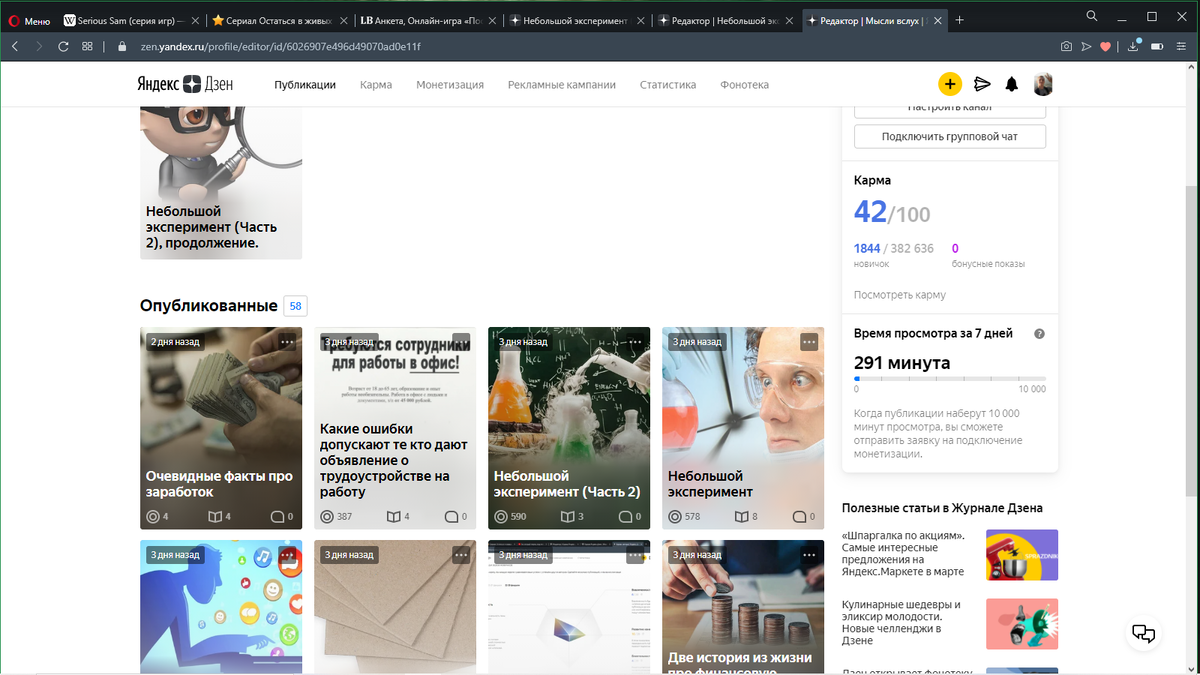
Task: Open options menu on Небольшой эксперимент scientist card
Action: [809, 342]
